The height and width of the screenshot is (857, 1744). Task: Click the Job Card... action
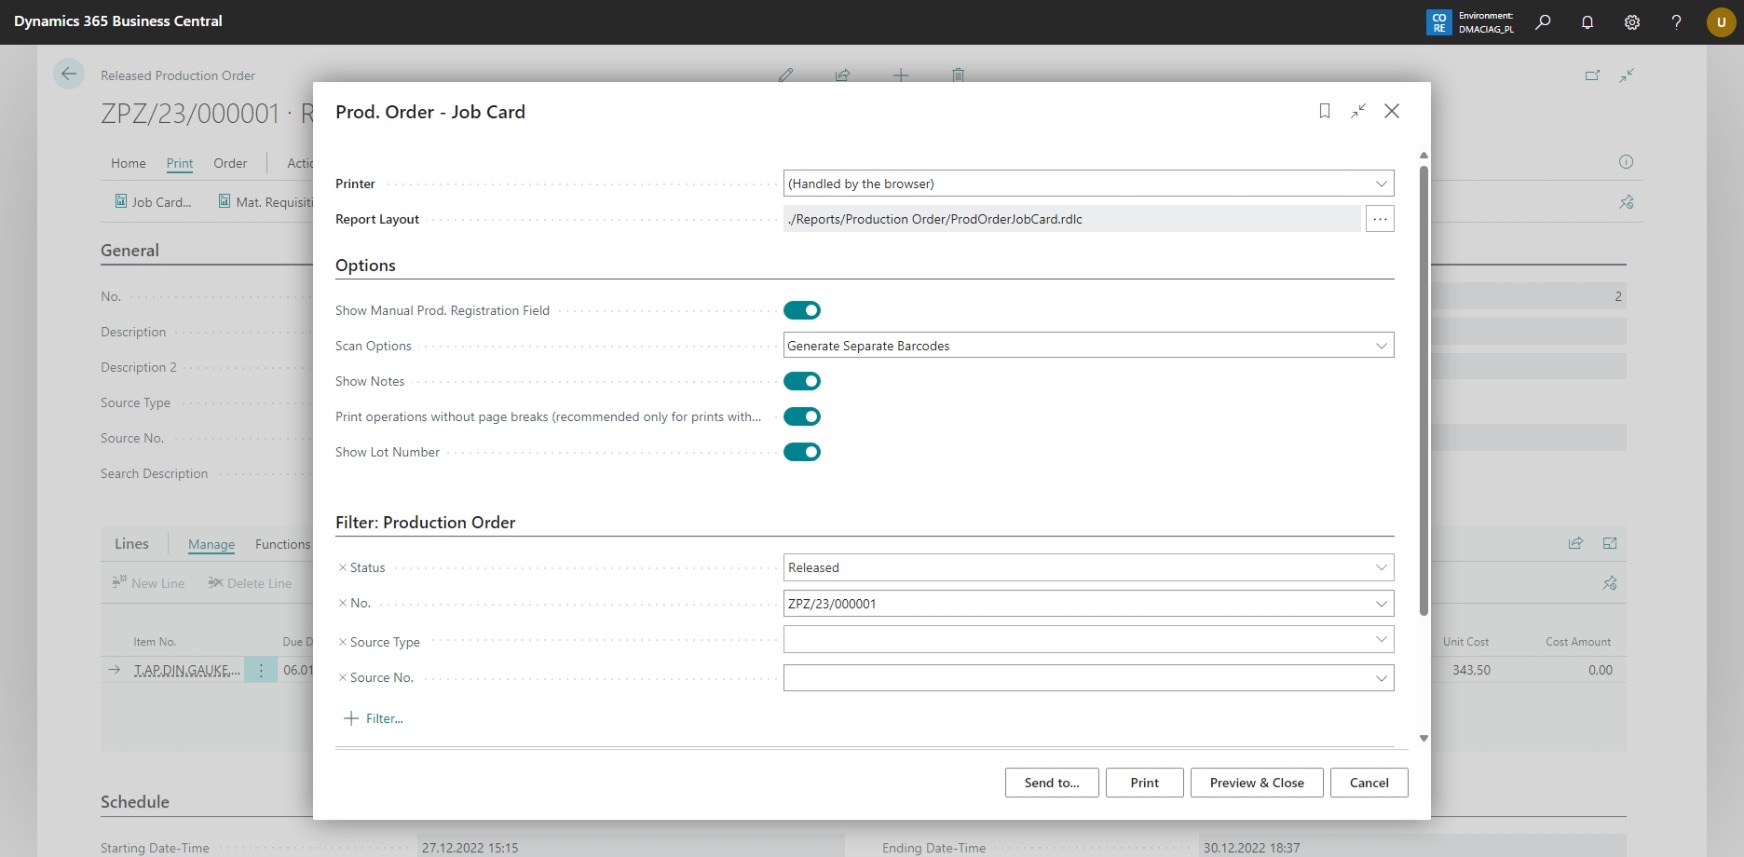pyautogui.click(x=153, y=202)
